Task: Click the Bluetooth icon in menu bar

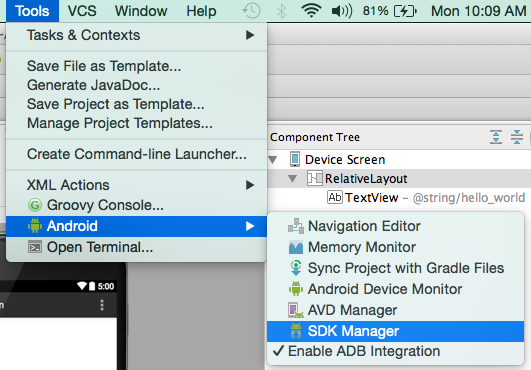Action: (x=281, y=11)
